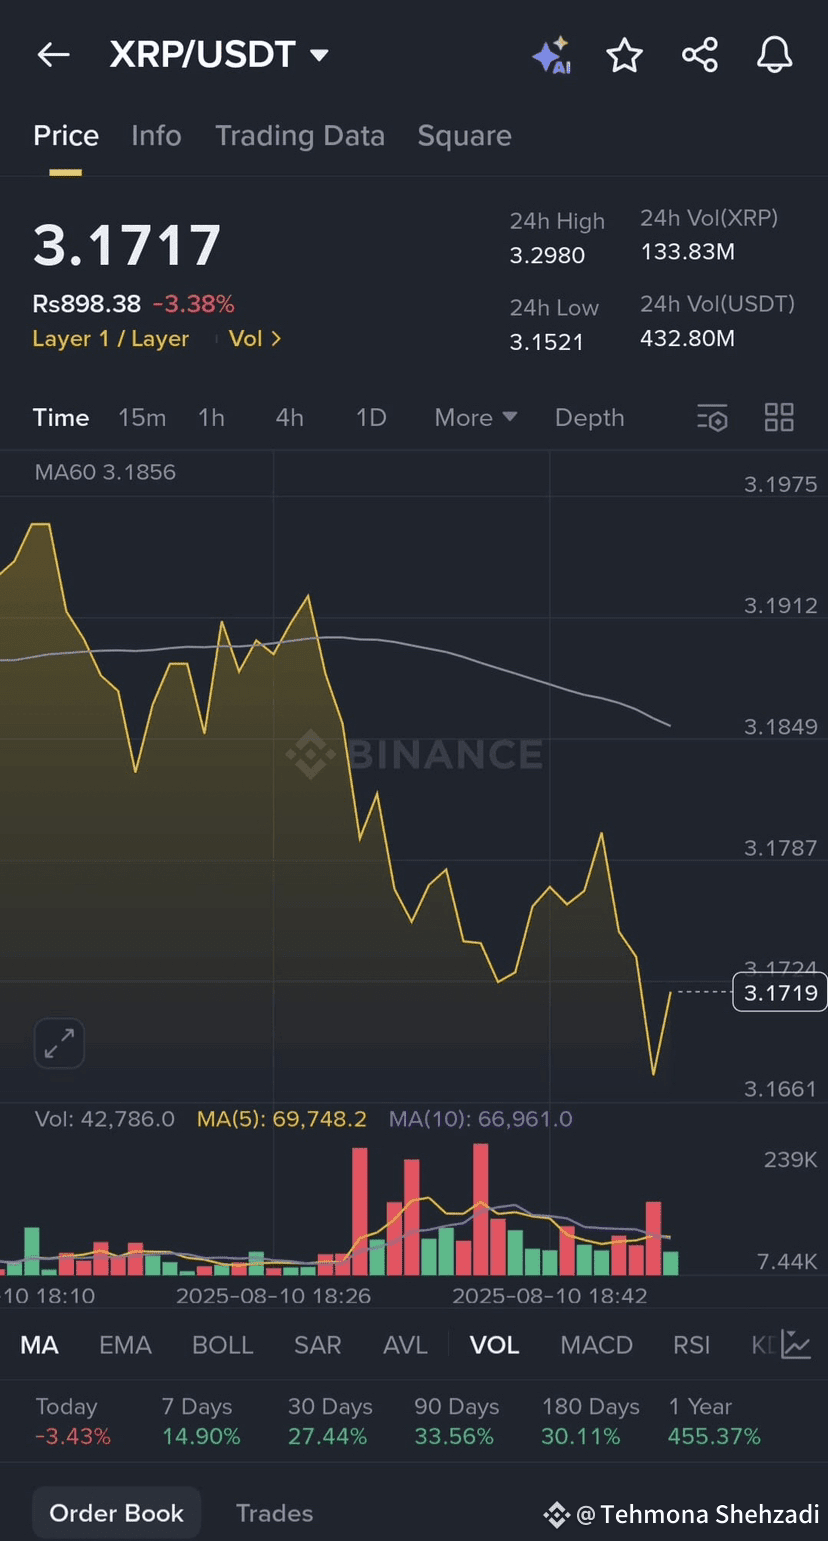Tap the current price label 3.1719
Image resolution: width=828 pixels, height=1541 pixels.
click(x=780, y=993)
